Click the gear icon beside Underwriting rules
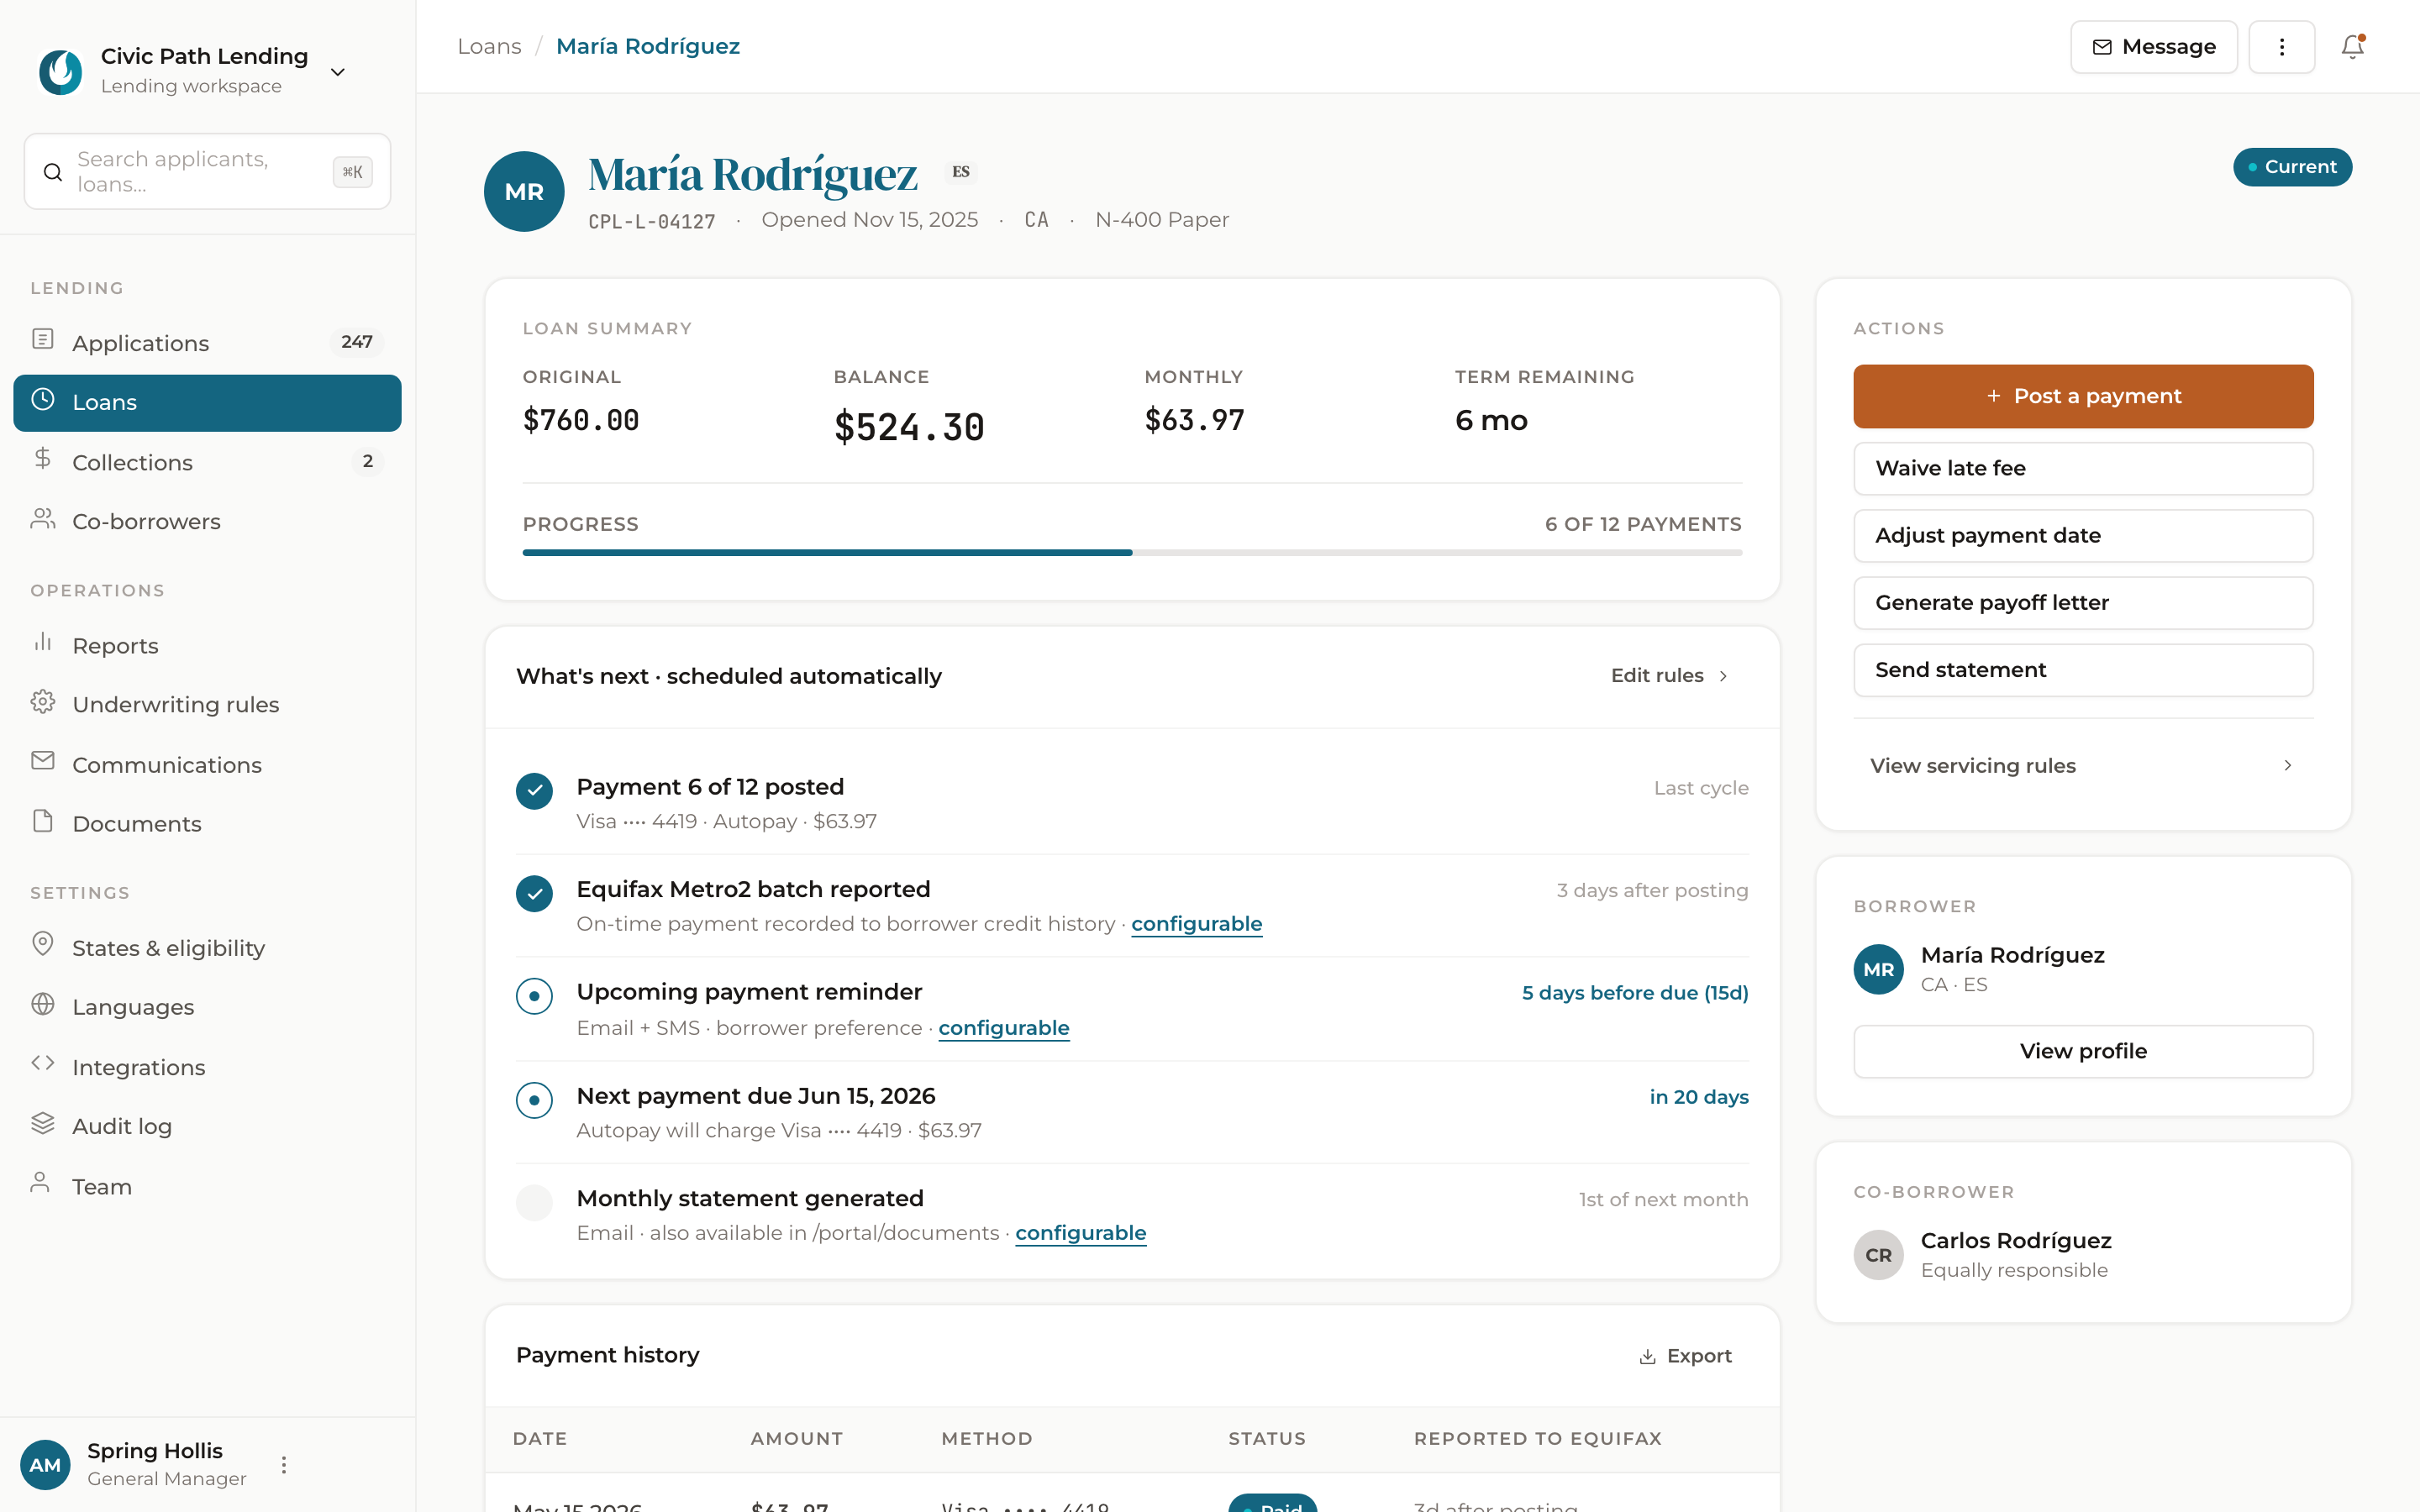The height and width of the screenshot is (1512, 2420). pyautogui.click(x=43, y=701)
